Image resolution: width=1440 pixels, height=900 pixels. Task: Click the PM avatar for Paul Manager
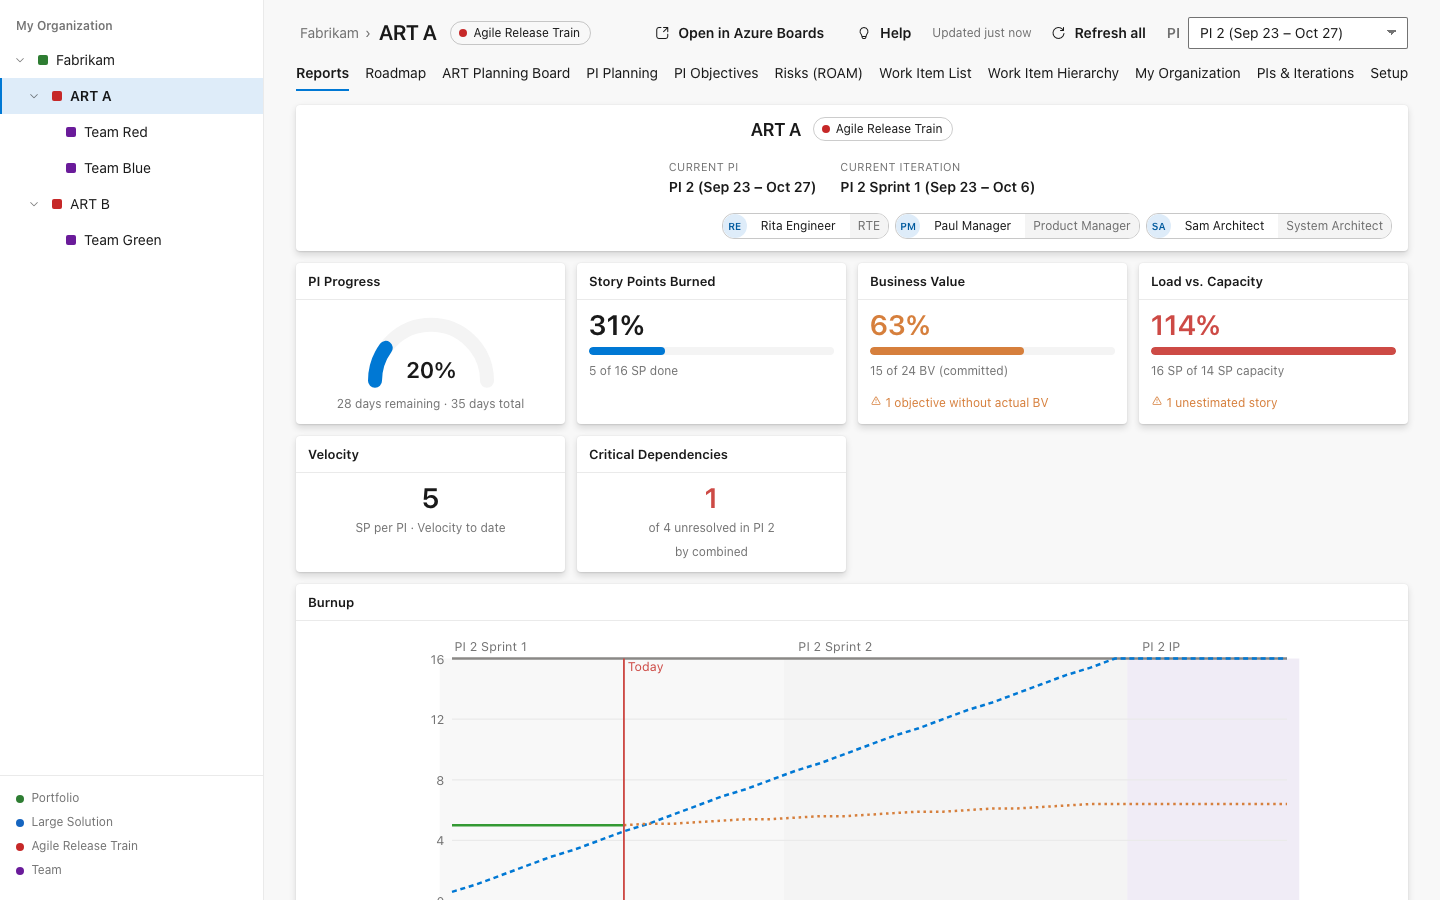(908, 226)
